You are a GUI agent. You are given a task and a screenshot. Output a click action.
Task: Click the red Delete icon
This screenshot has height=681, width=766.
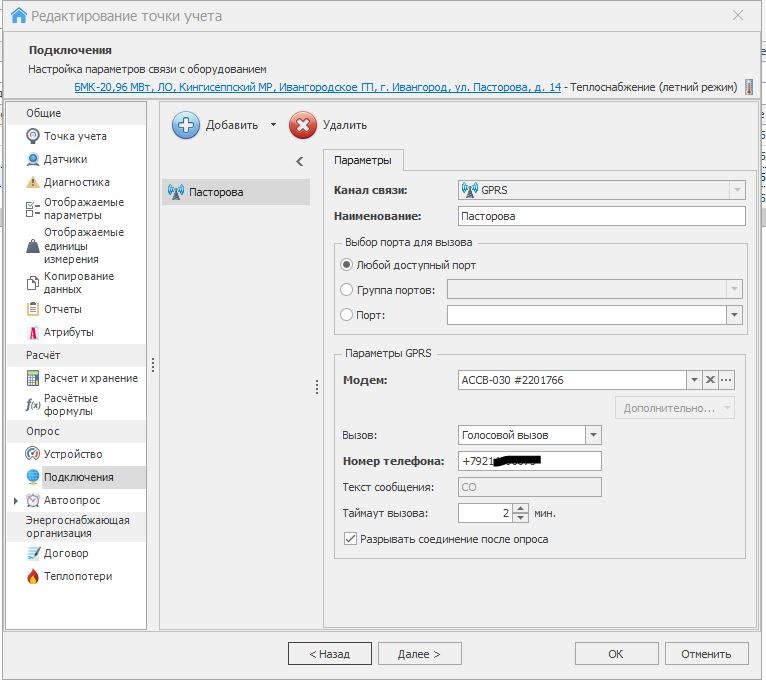tap(303, 125)
